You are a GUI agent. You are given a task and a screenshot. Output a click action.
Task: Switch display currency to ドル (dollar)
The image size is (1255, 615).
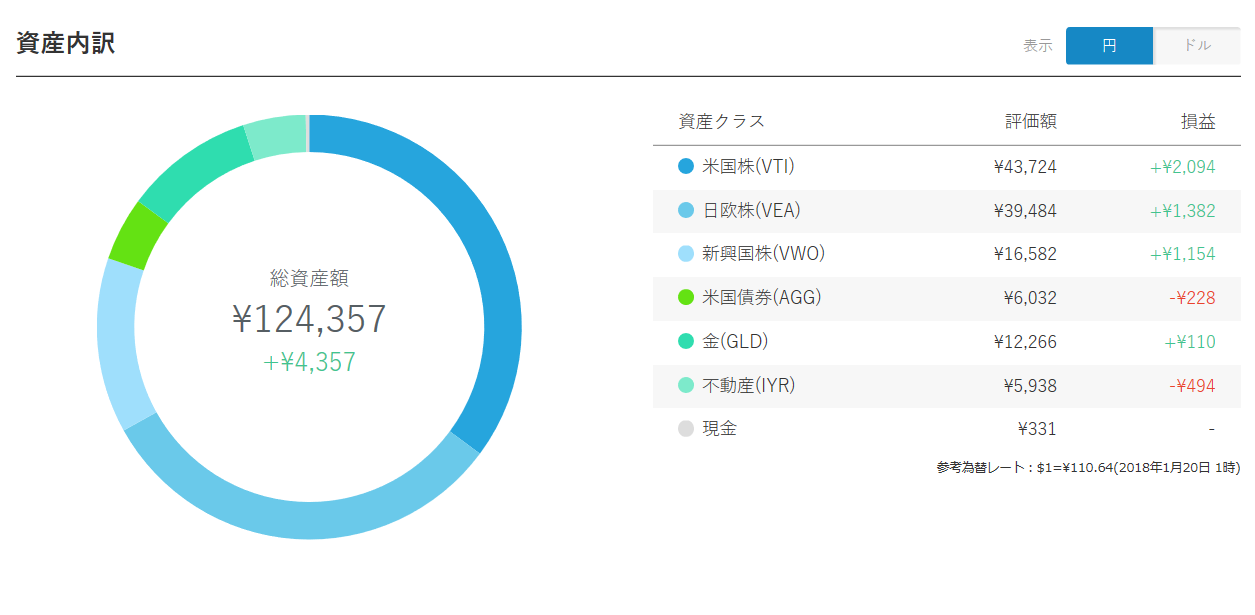tap(1197, 46)
